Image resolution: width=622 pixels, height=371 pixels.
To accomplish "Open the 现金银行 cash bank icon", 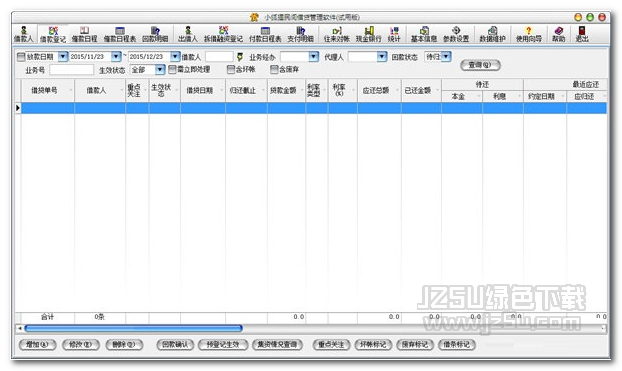I will (x=369, y=34).
